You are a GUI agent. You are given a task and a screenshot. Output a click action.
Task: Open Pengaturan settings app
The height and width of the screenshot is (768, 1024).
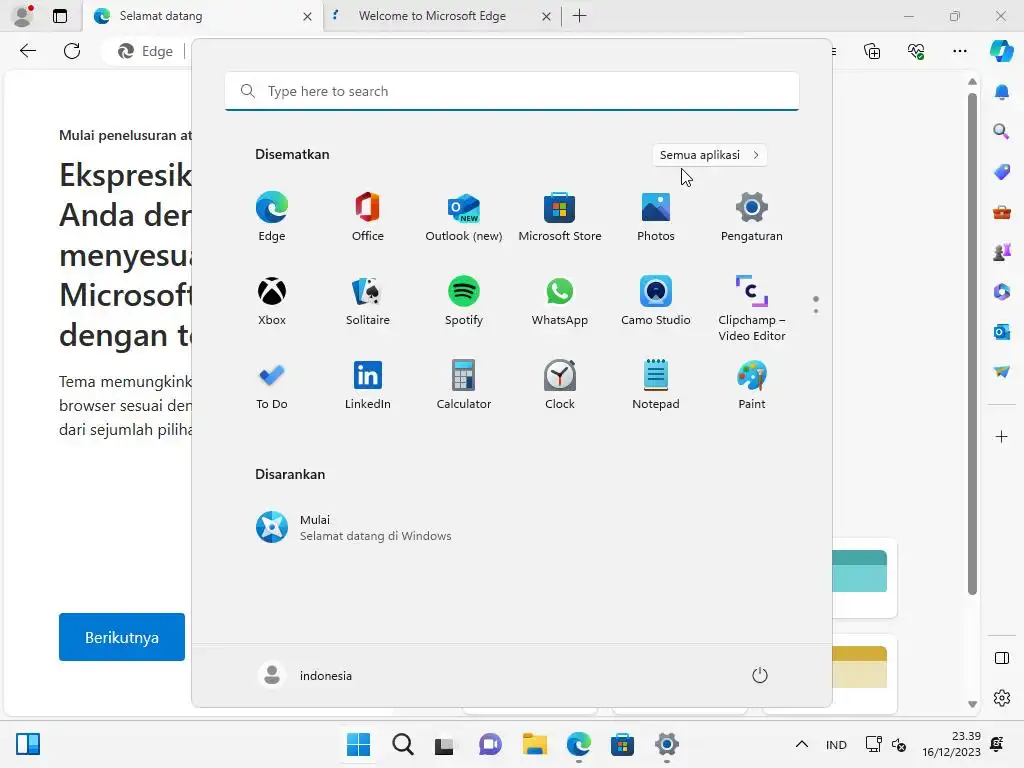click(752, 217)
